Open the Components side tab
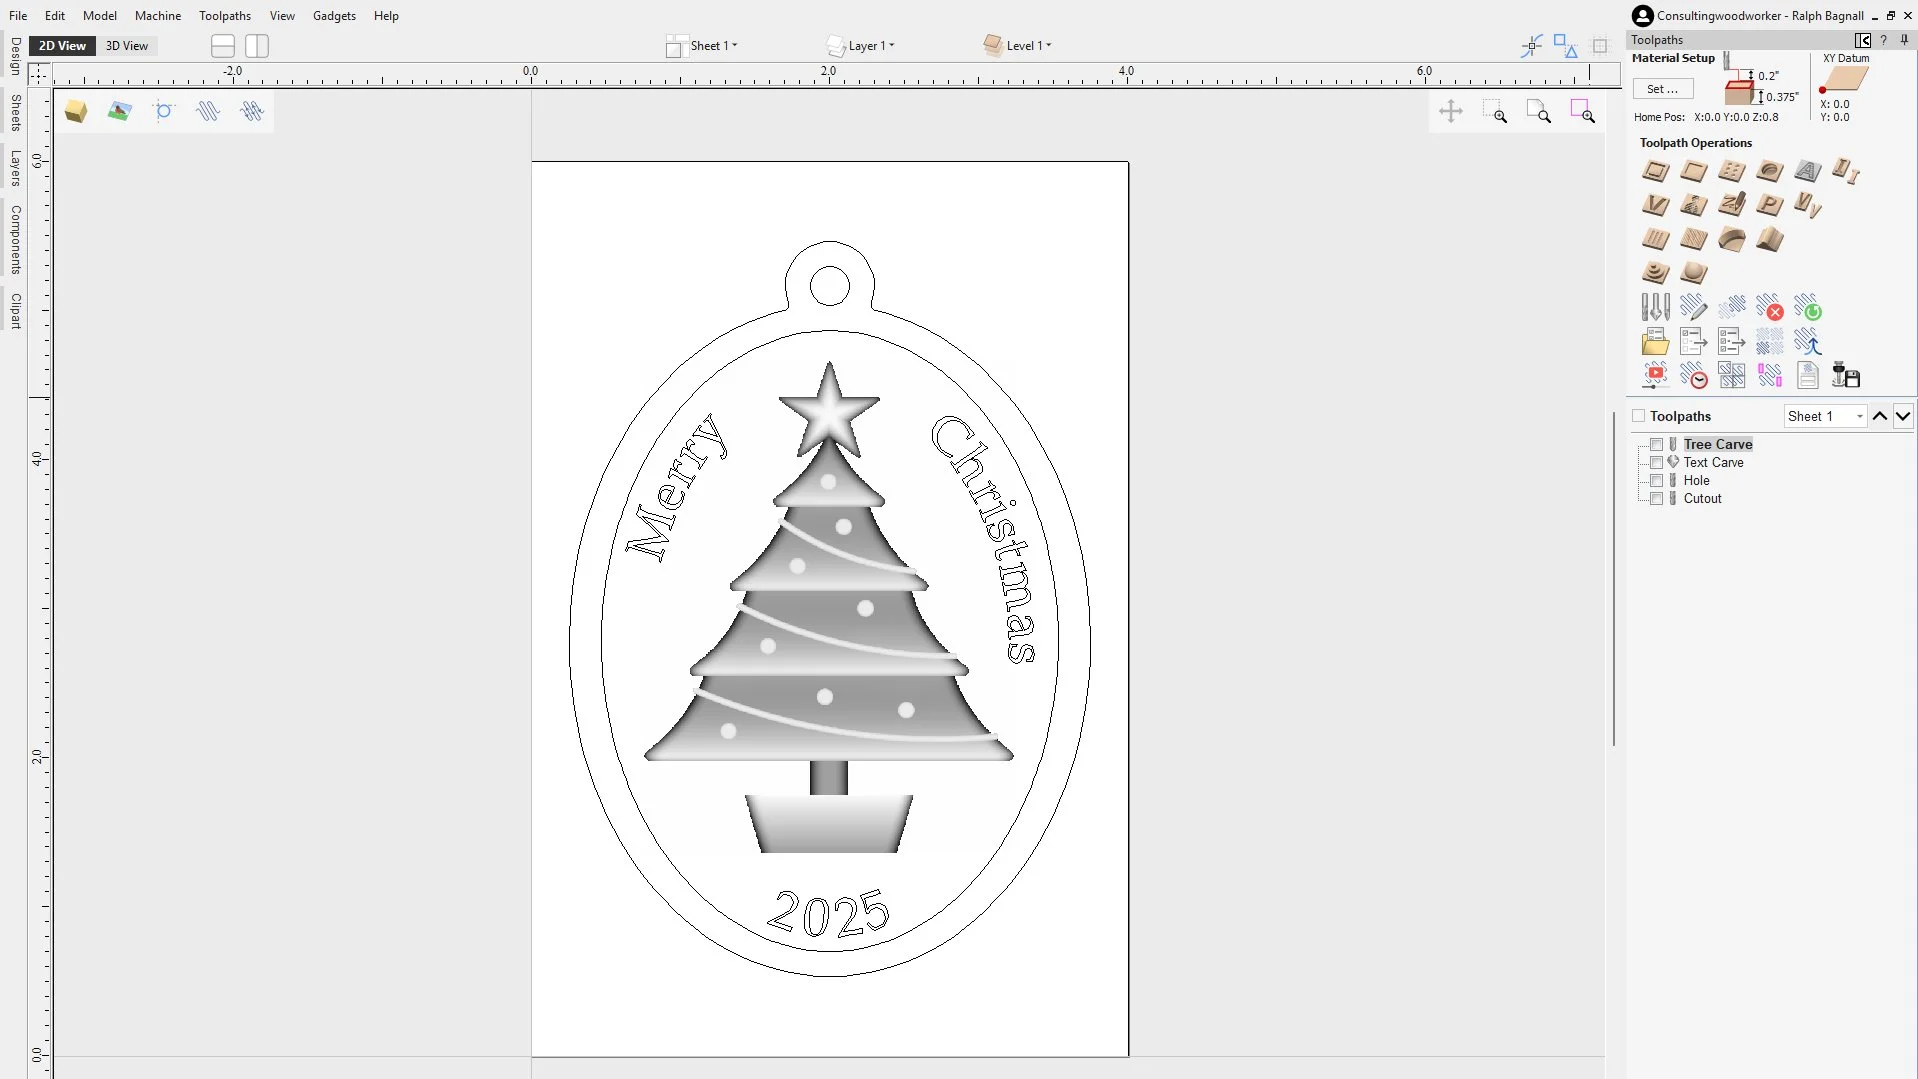The height and width of the screenshot is (1079, 1918). point(15,240)
